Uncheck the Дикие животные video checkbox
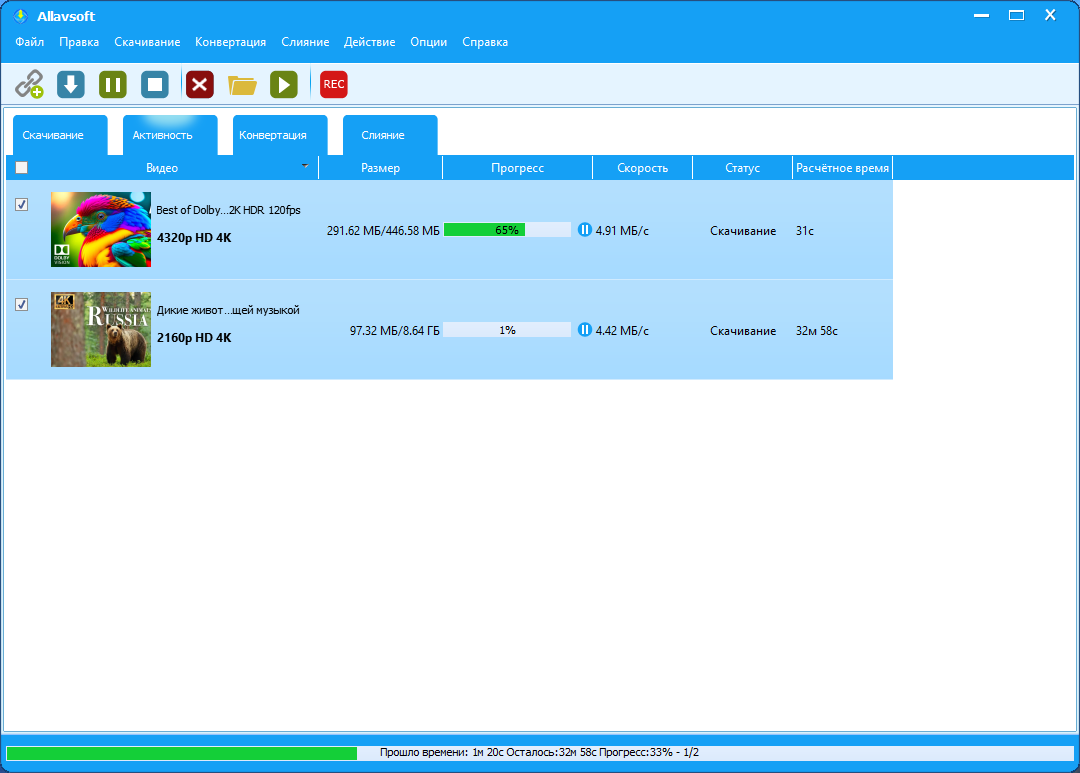Screen dimensions: 1080x773 [x=21, y=305]
